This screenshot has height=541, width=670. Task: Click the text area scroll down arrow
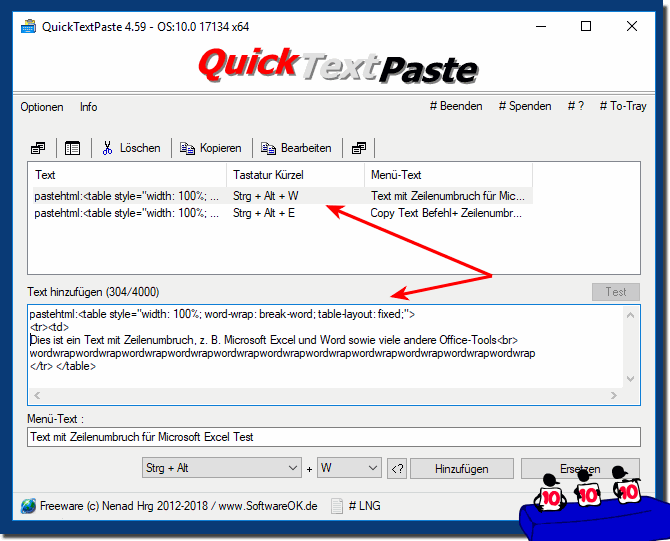(631, 379)
